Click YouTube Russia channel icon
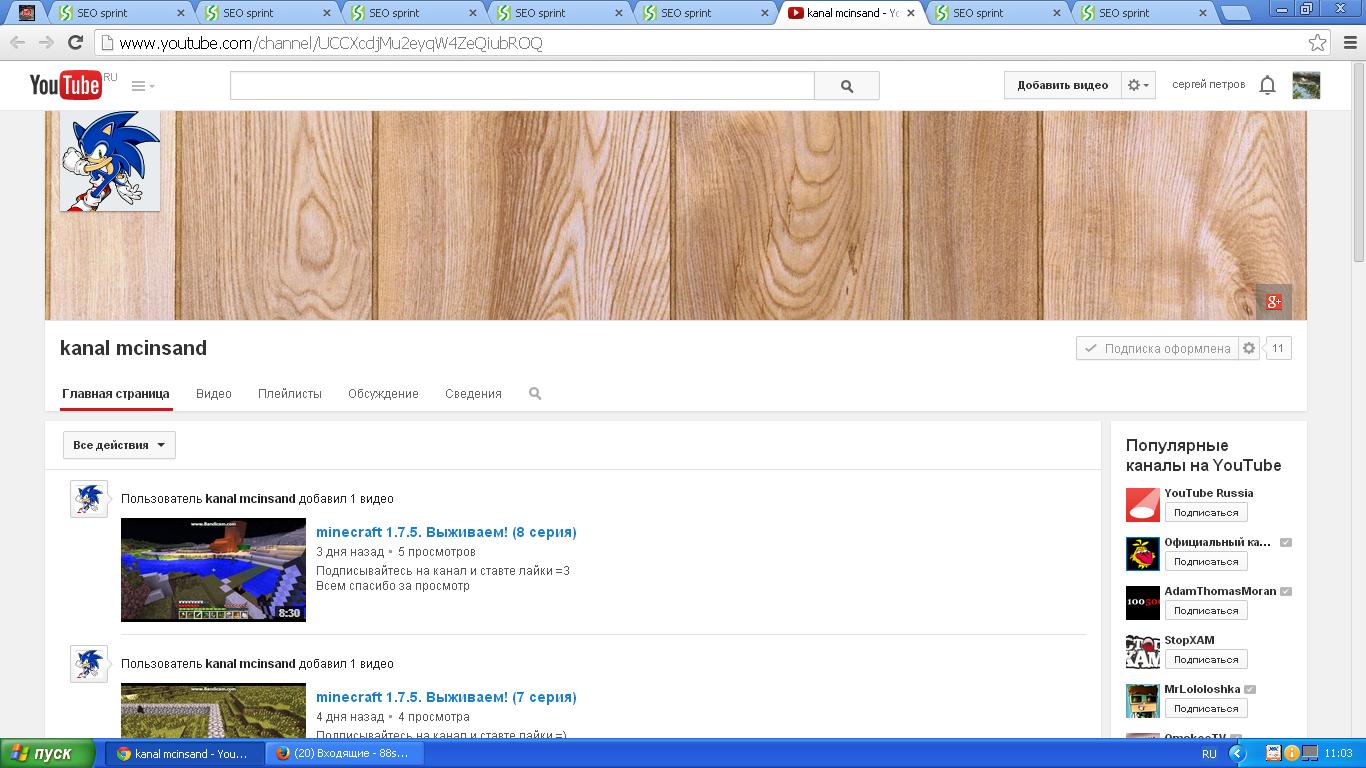The width and height of the screenshot is (1366, 768). [1143, 505]
